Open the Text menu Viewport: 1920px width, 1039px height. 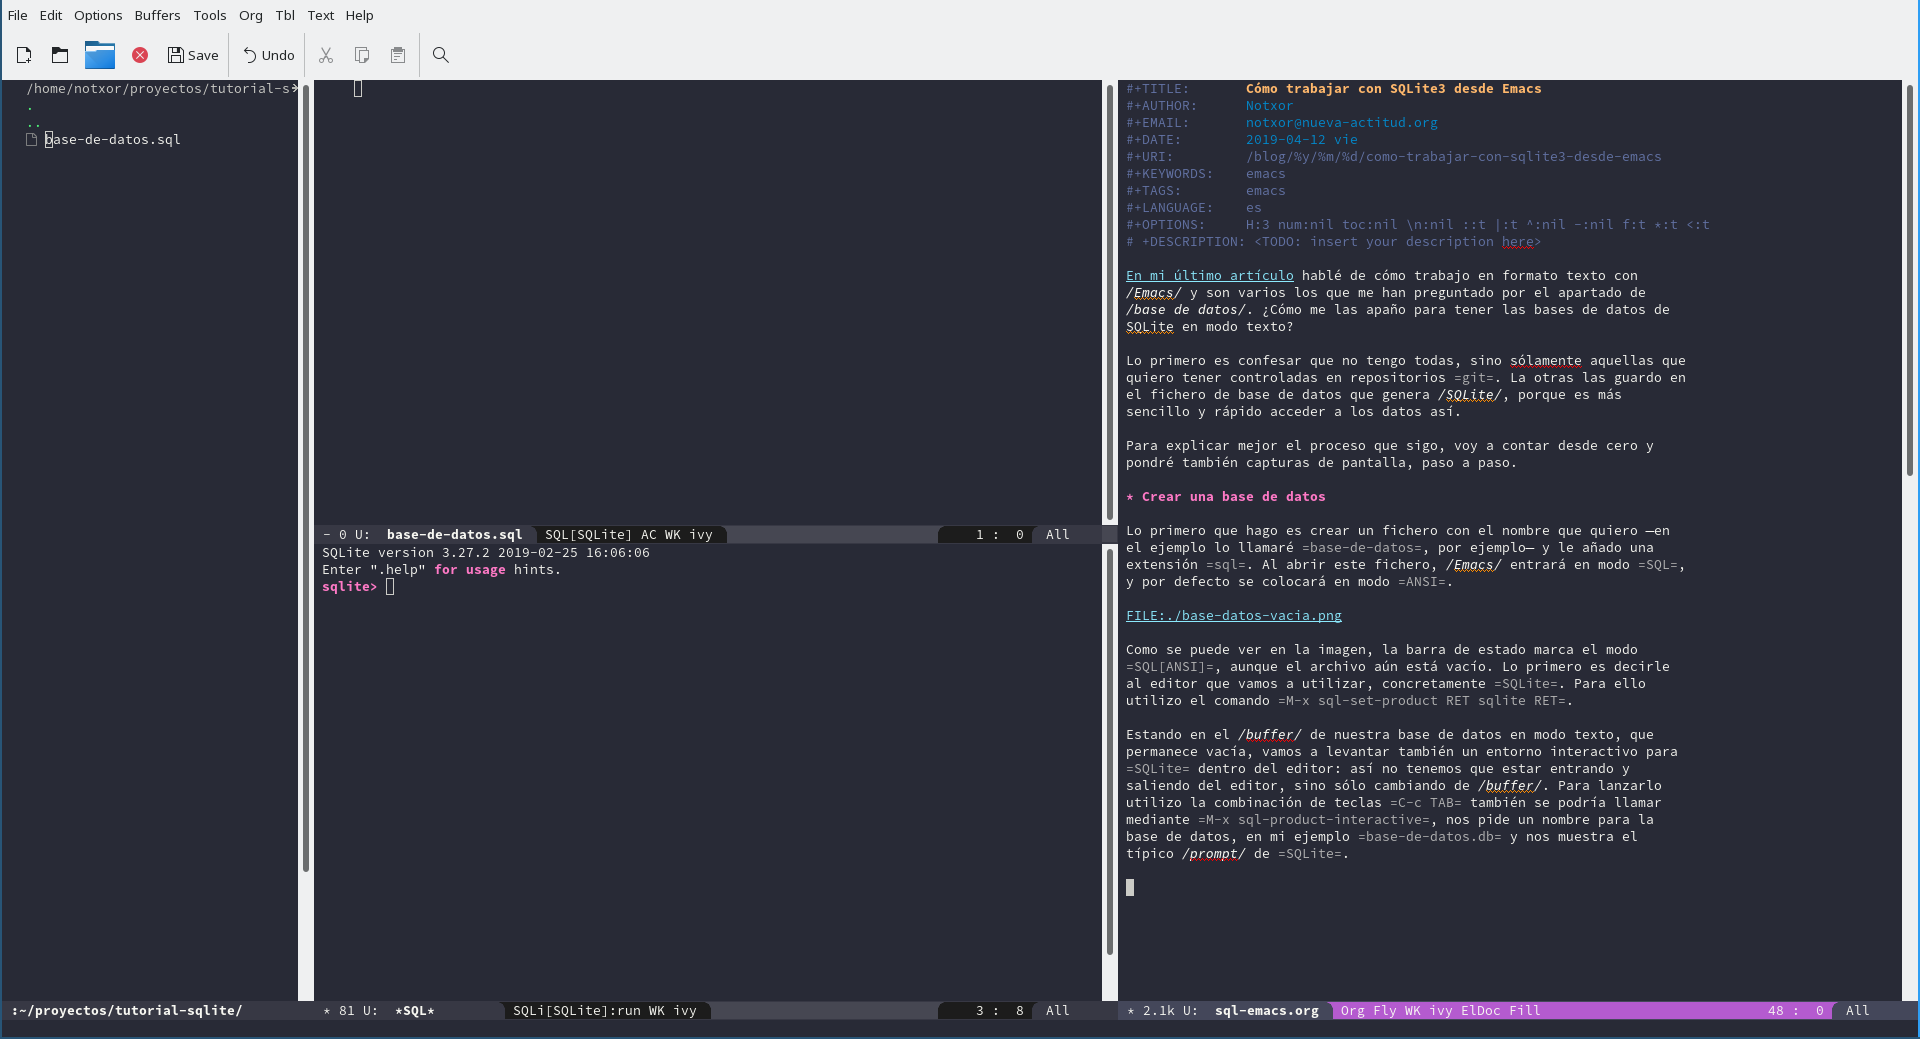click(321, 15)
